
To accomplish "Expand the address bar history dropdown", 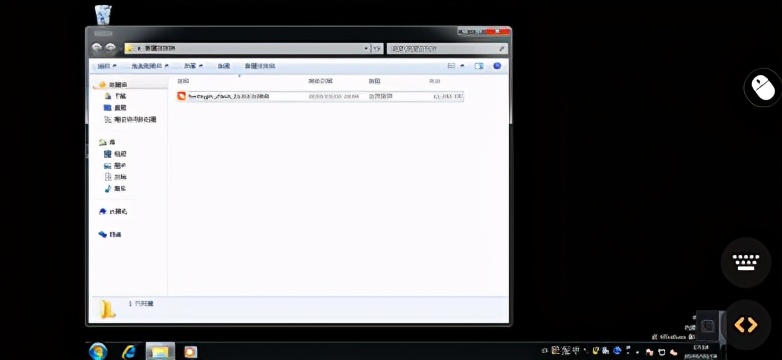I will tap(367, 48).
